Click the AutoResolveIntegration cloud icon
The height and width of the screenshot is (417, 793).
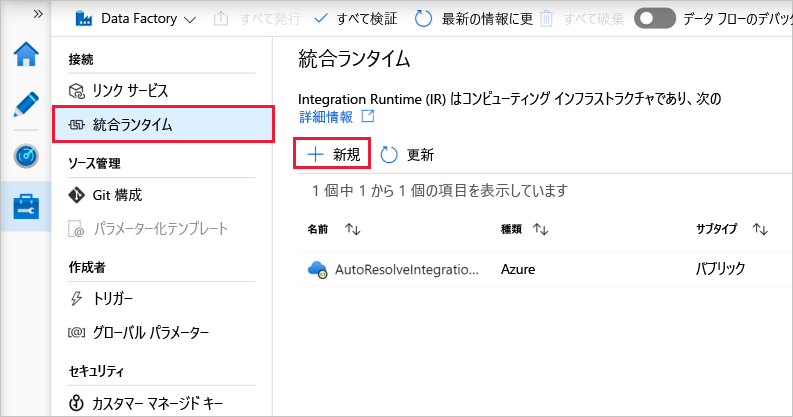tap(318, 269)
